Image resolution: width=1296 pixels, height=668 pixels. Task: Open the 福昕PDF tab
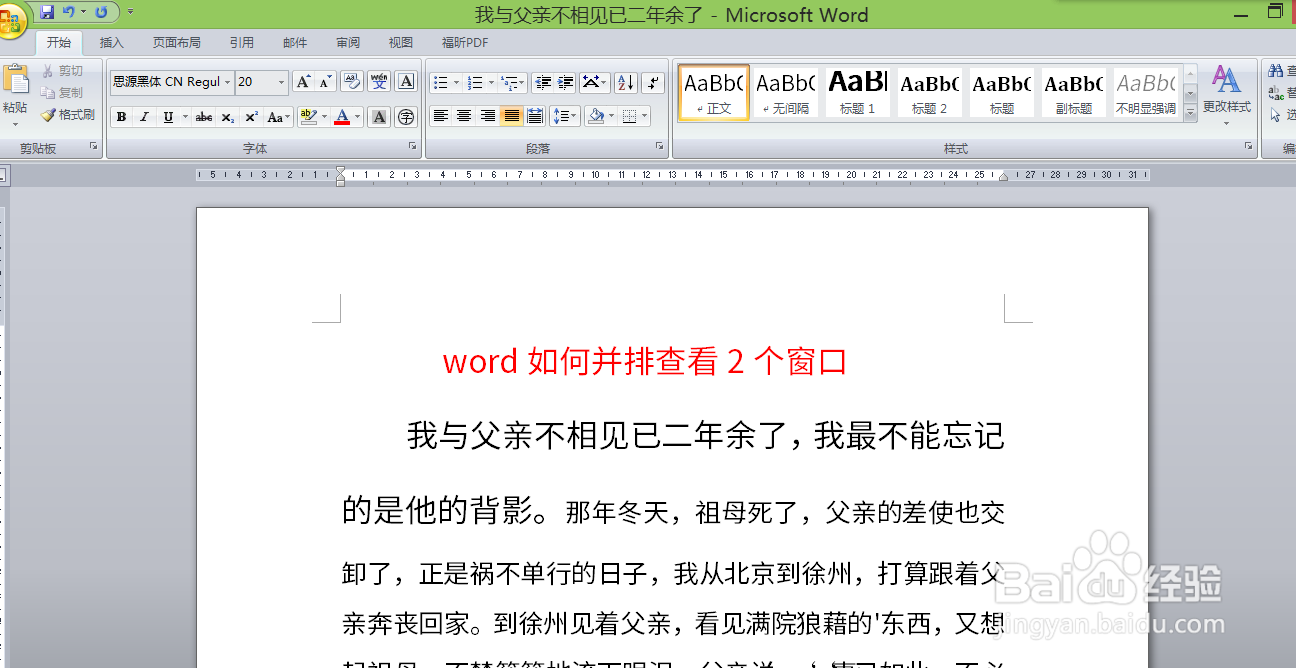coord(465,43)
